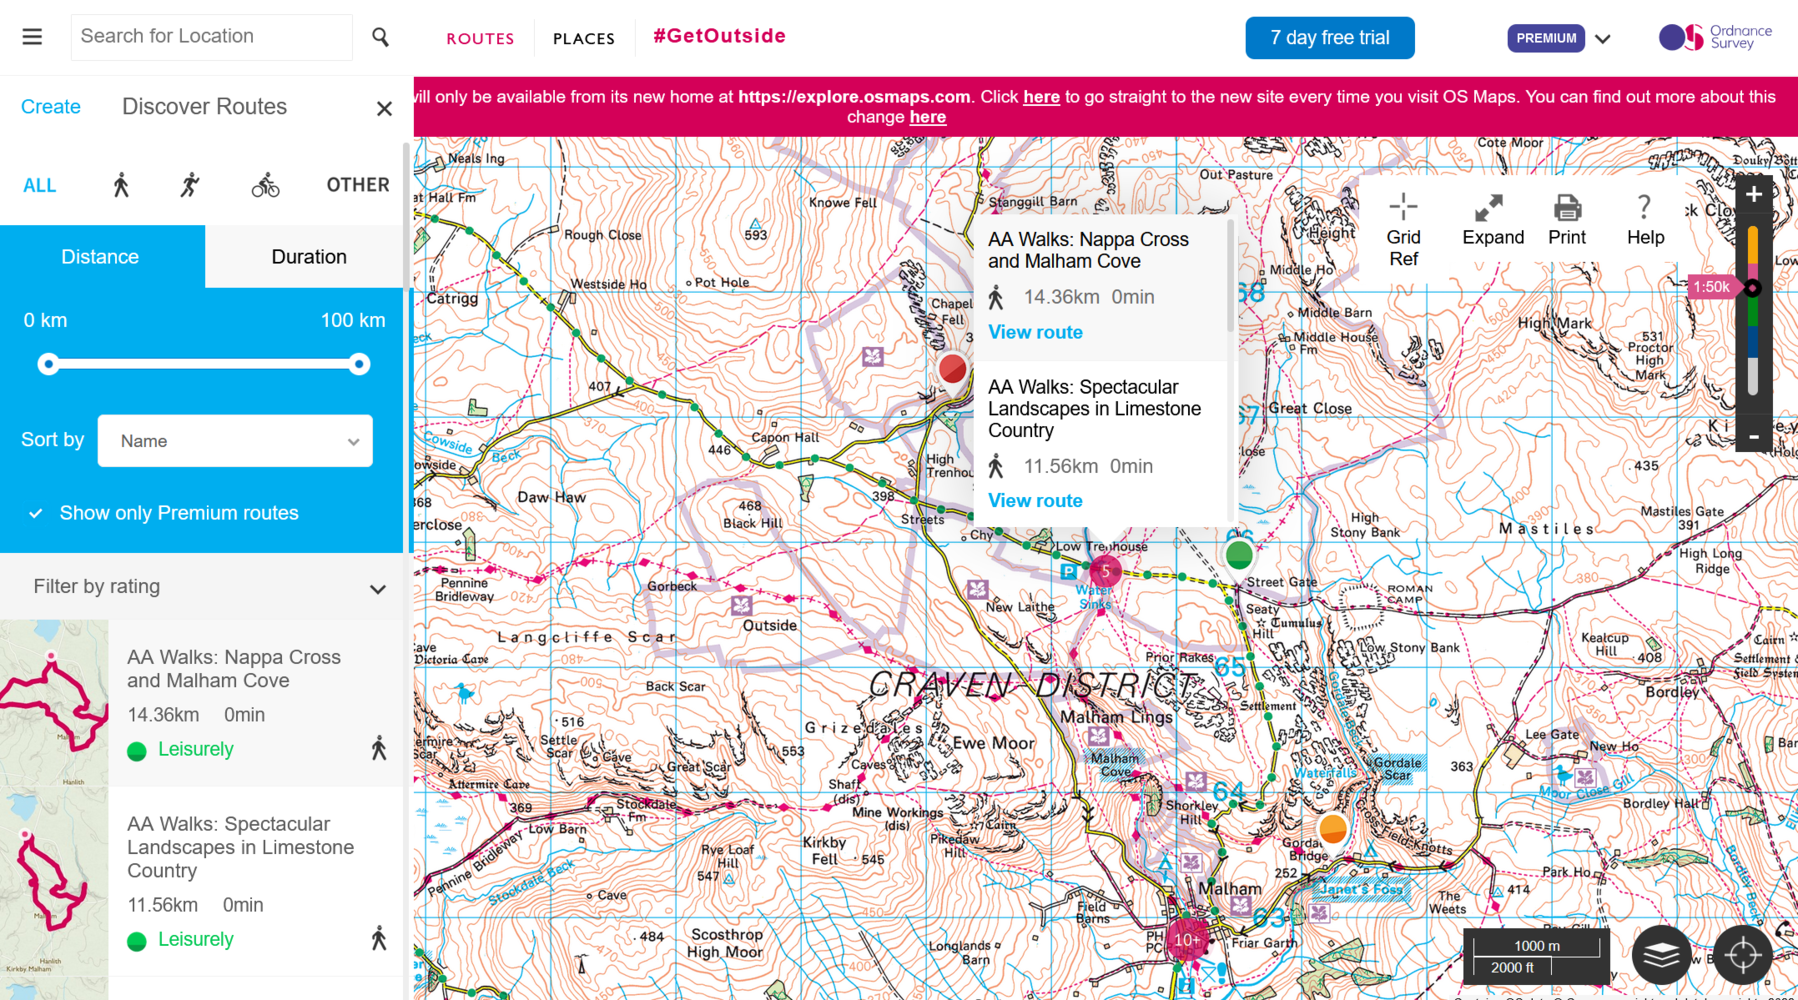Open the 5 routes cluster marker
The image size is (1798, 1000).
(1105, 572)
